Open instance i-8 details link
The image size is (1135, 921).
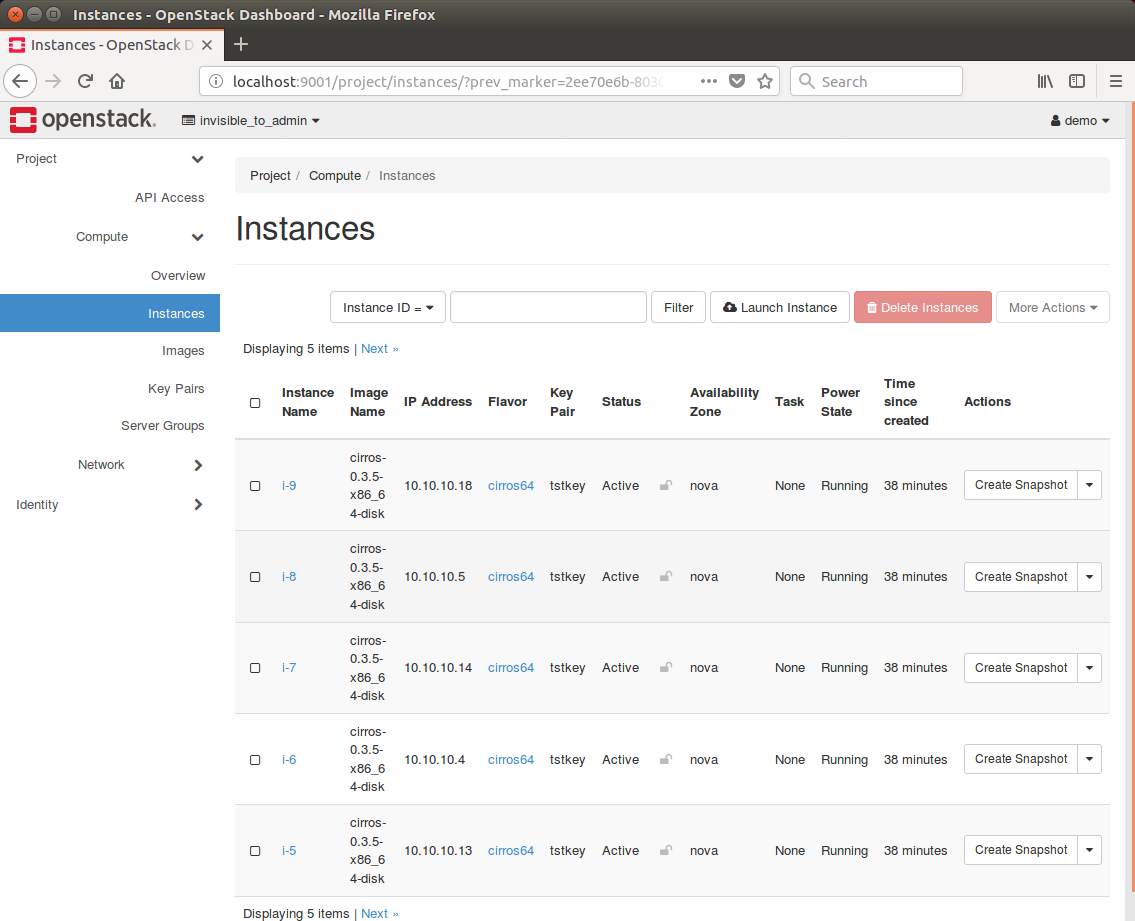point(289,577)
